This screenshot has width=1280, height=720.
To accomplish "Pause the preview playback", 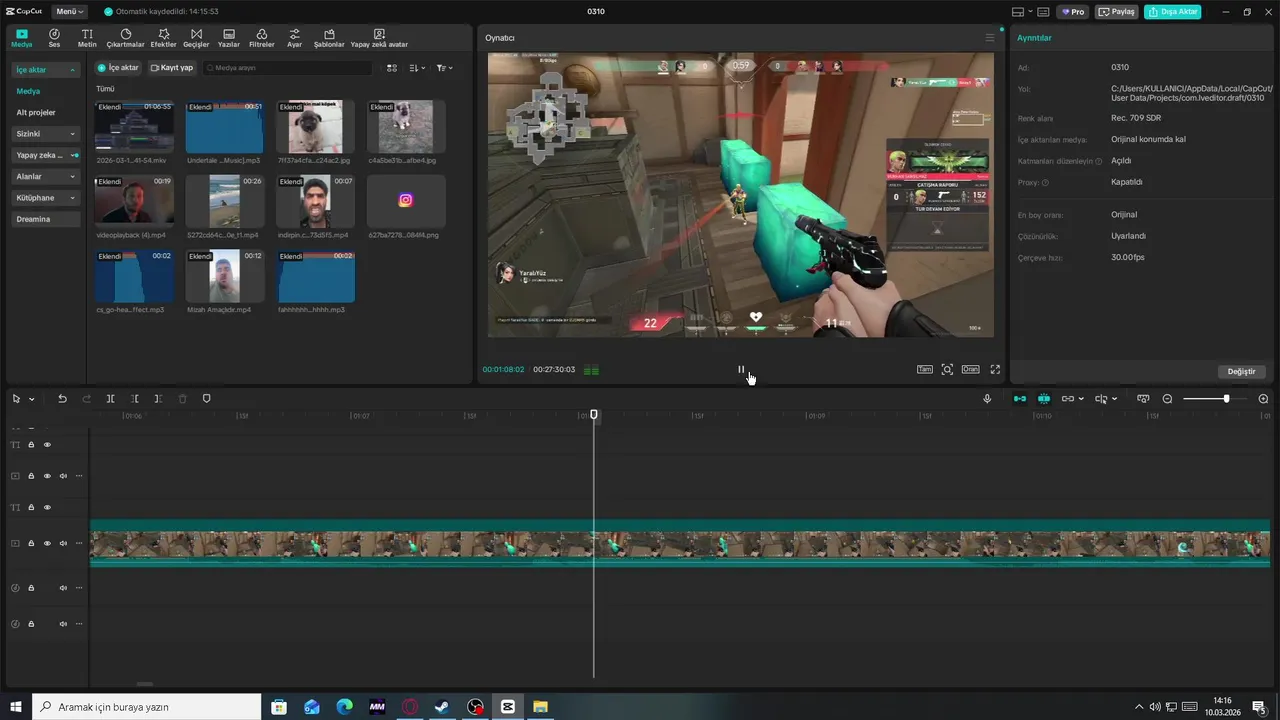I will click(x=741, y=369).
